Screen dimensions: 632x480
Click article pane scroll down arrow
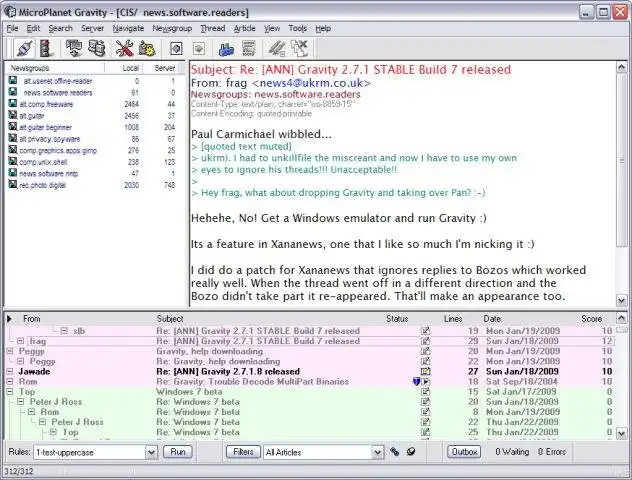pyautogui.click(x=621, y=300)
